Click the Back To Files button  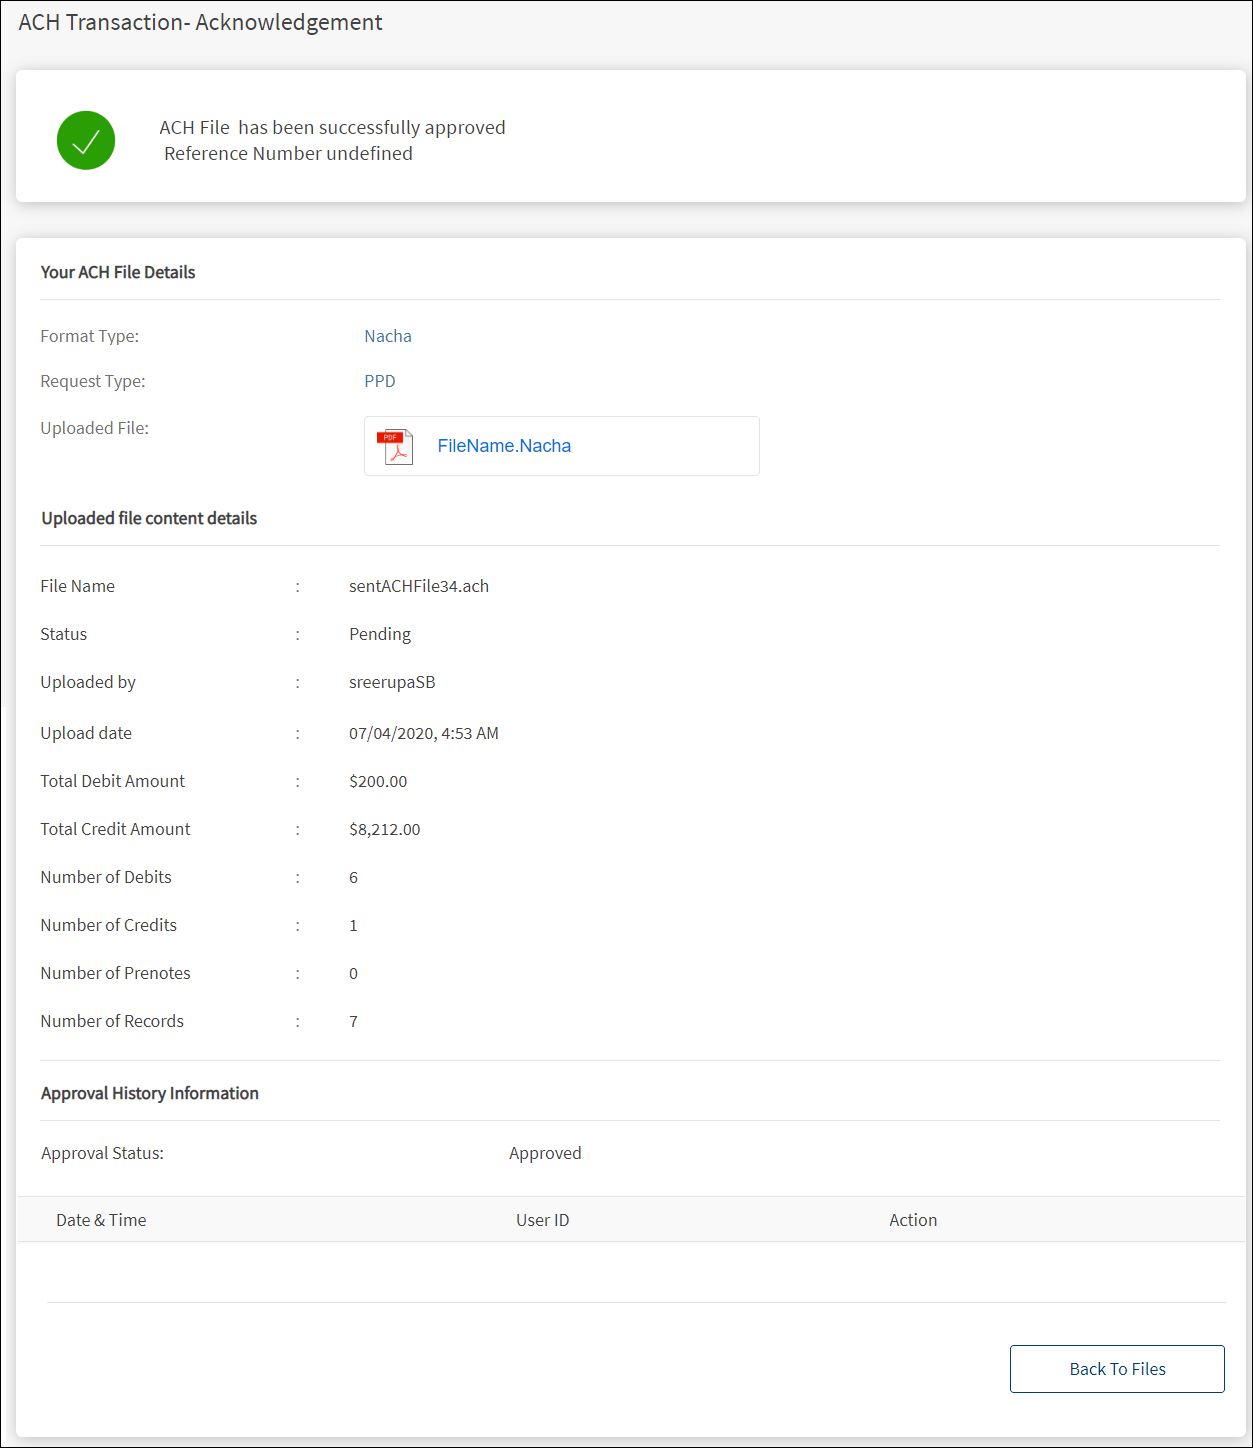(x=1117, y=1369)
